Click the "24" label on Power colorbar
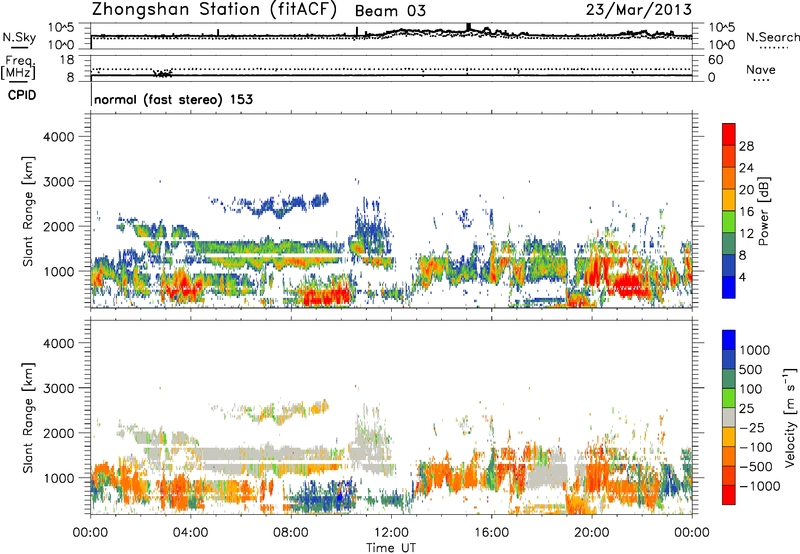The width and height of the screenshot is (800, 554). 746,168
